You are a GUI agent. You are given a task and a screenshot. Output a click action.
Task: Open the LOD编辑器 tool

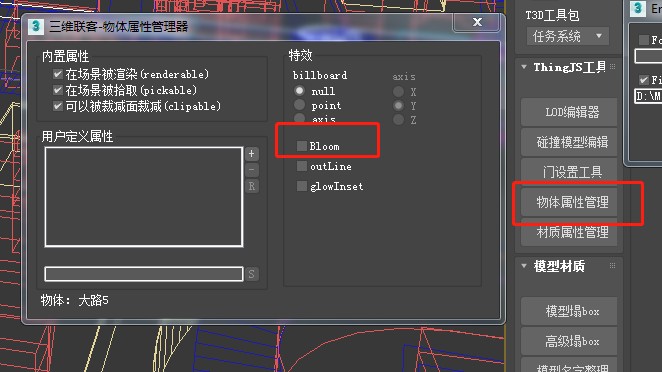tap(569, 112)
